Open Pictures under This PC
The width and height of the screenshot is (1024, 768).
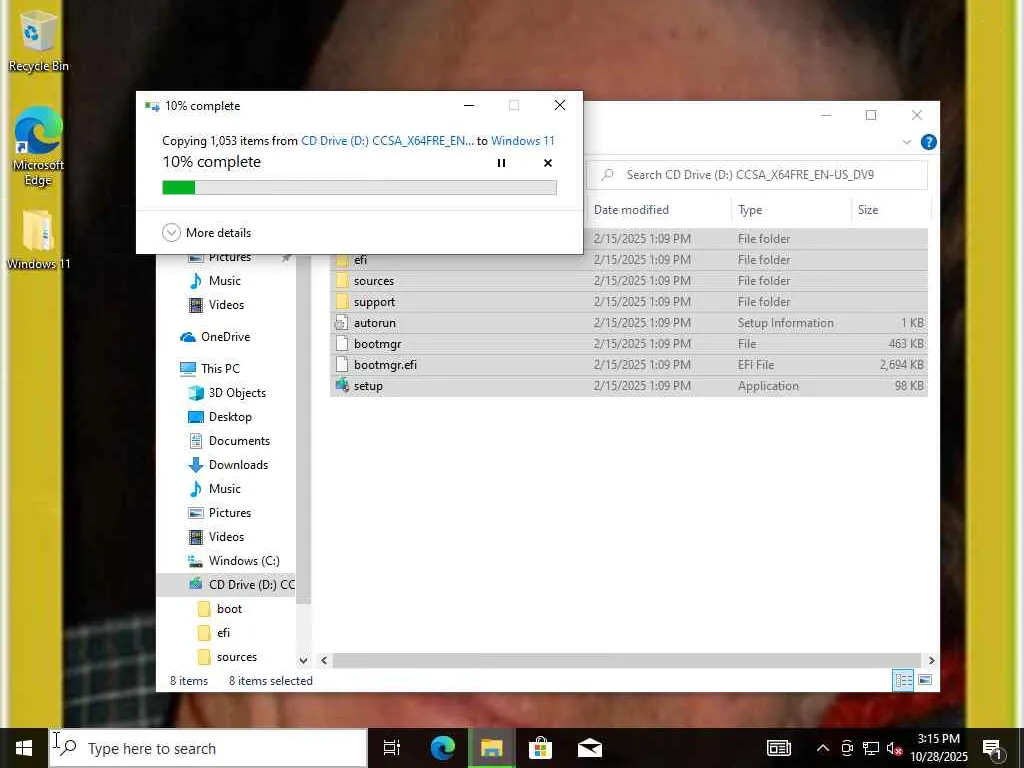pos(229,513)
